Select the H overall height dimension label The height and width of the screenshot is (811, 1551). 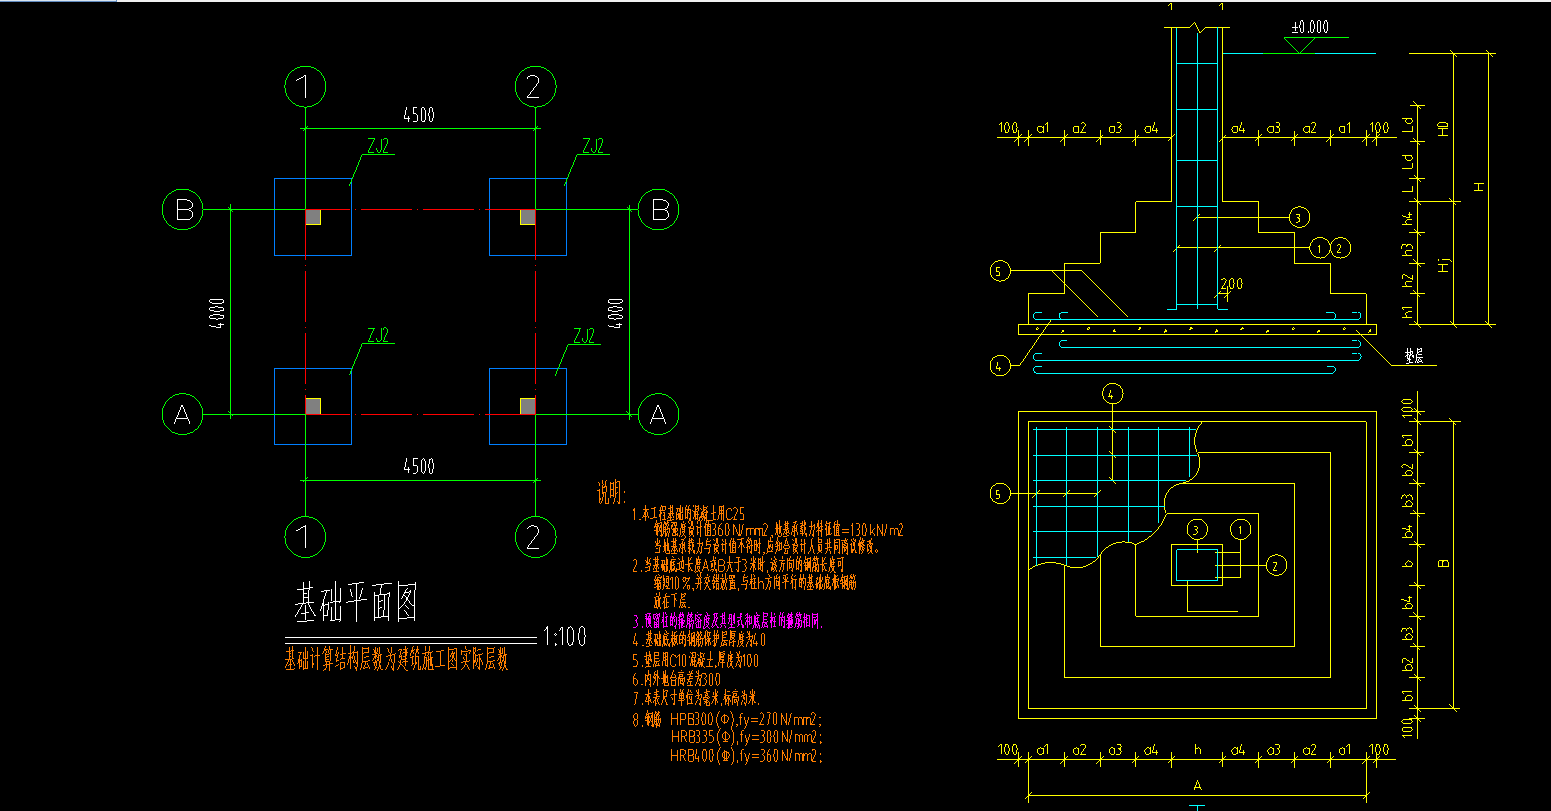[1479, 187]
